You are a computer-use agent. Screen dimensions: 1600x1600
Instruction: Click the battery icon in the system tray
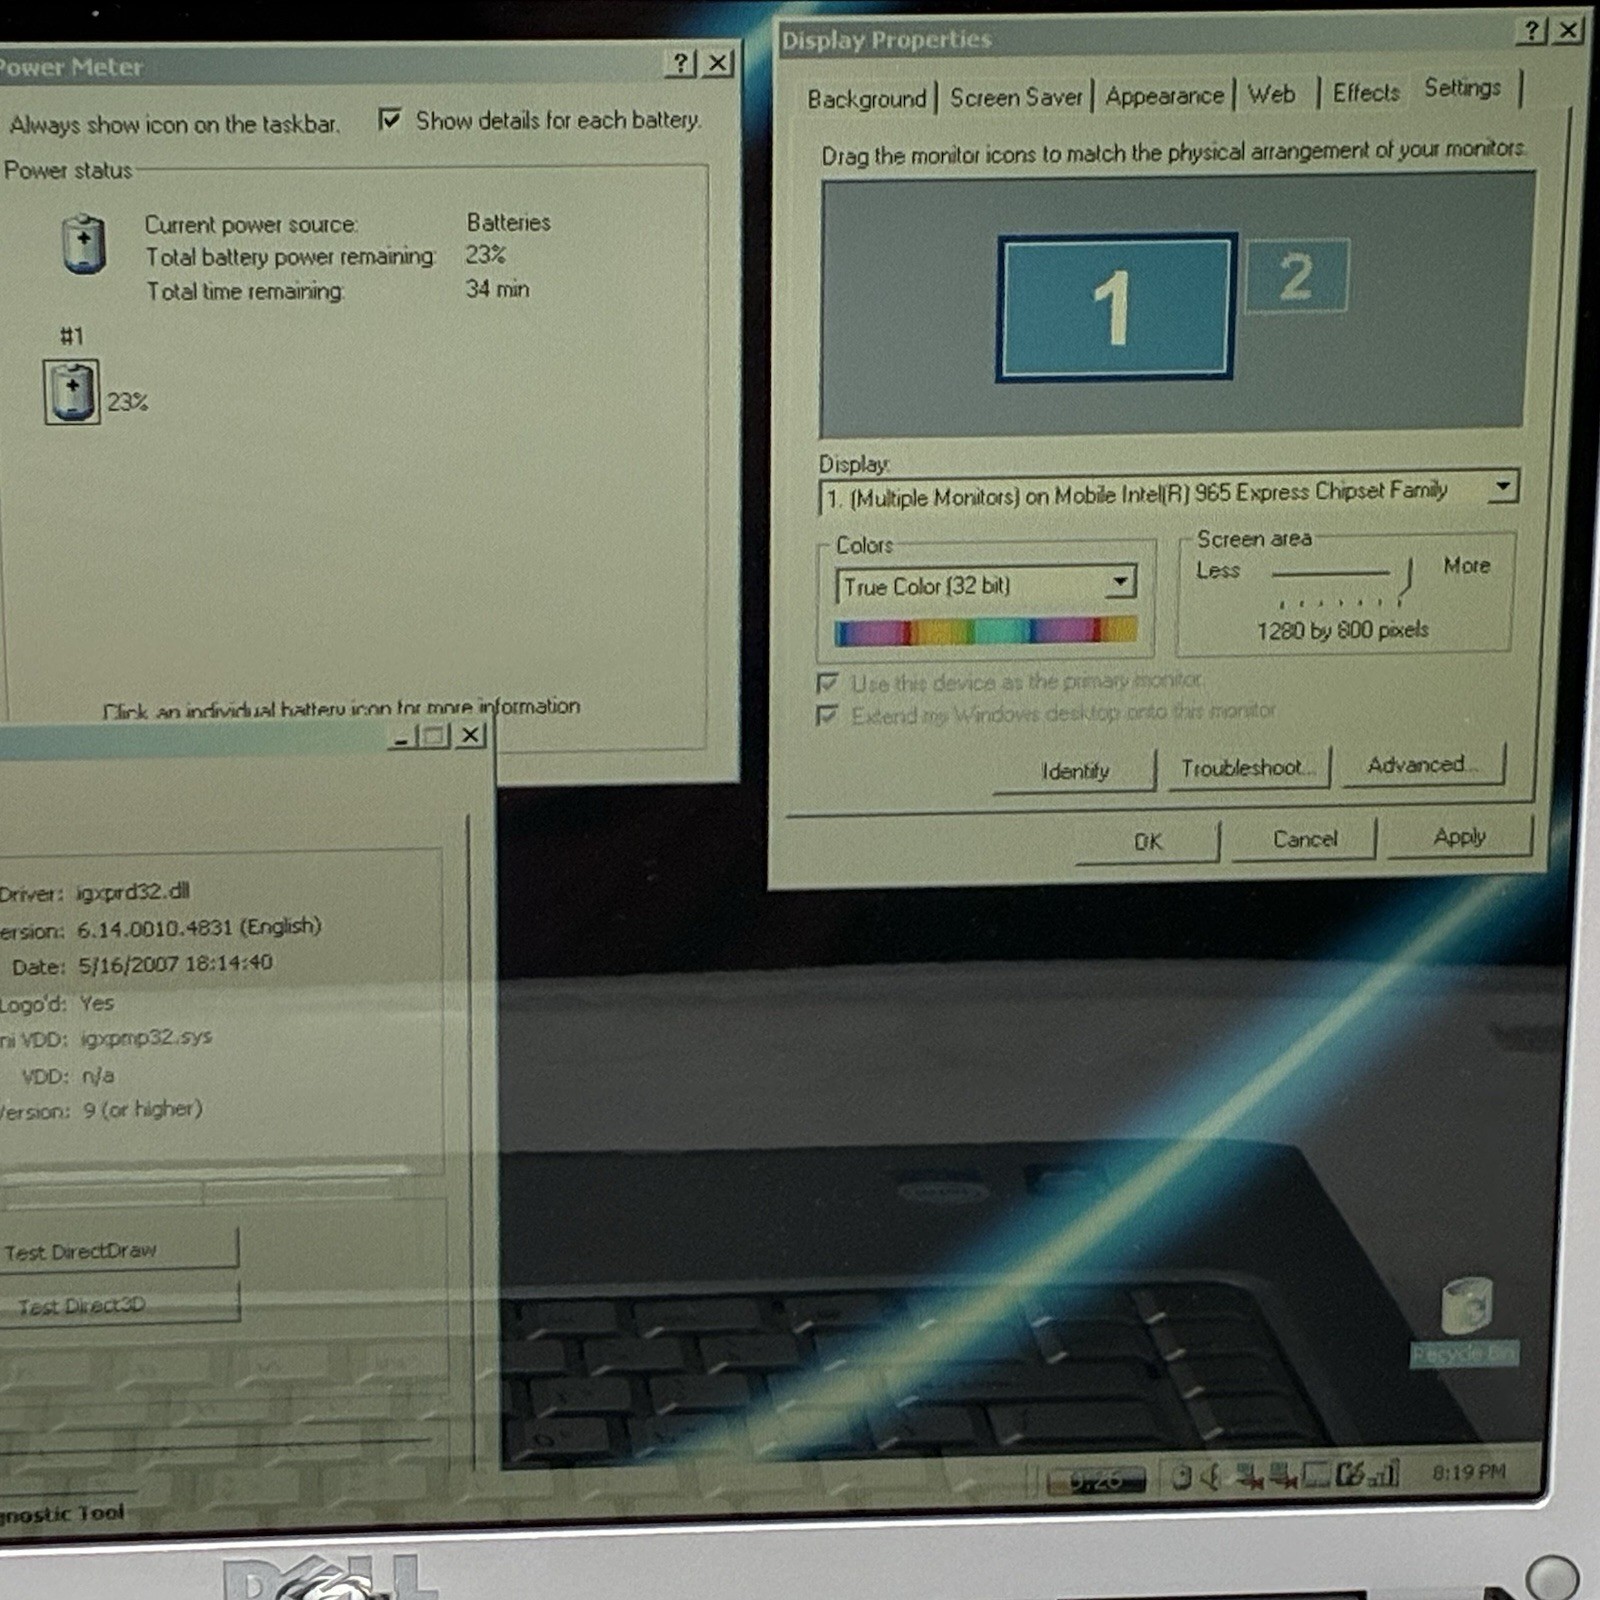coord(1181,1477)
